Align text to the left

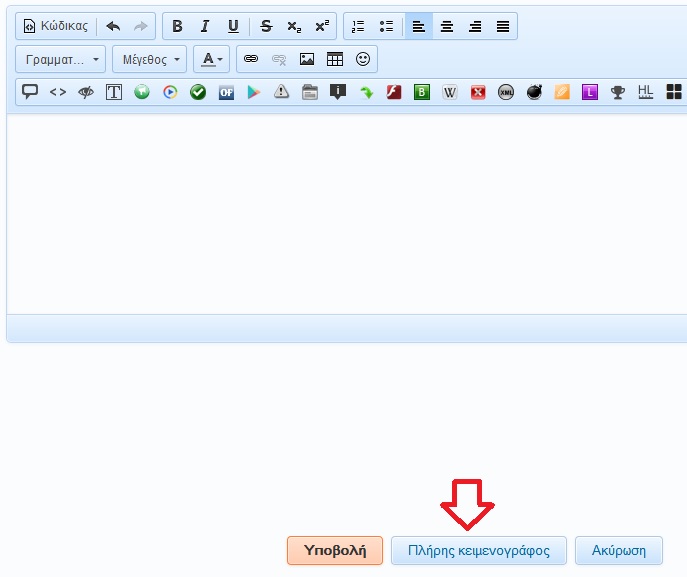(419, 26)
